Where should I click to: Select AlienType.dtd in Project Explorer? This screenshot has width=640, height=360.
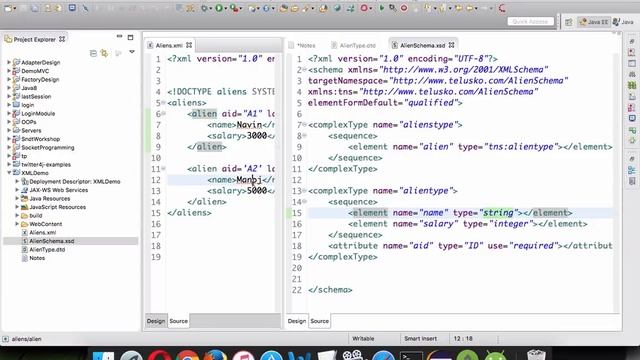click(x=47, y=249)
